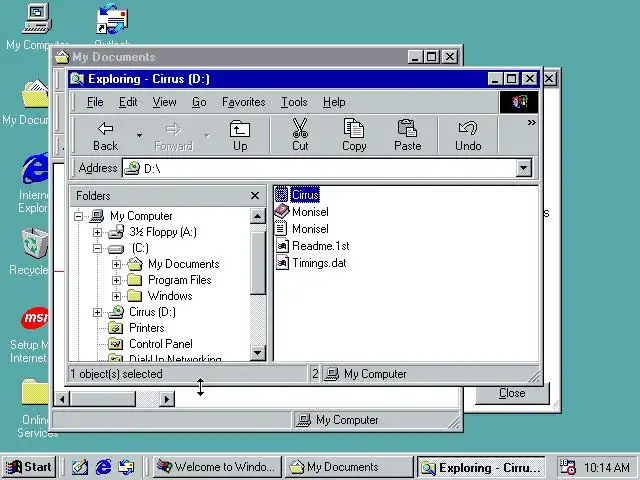Open the Help menu

pos(334,102)
